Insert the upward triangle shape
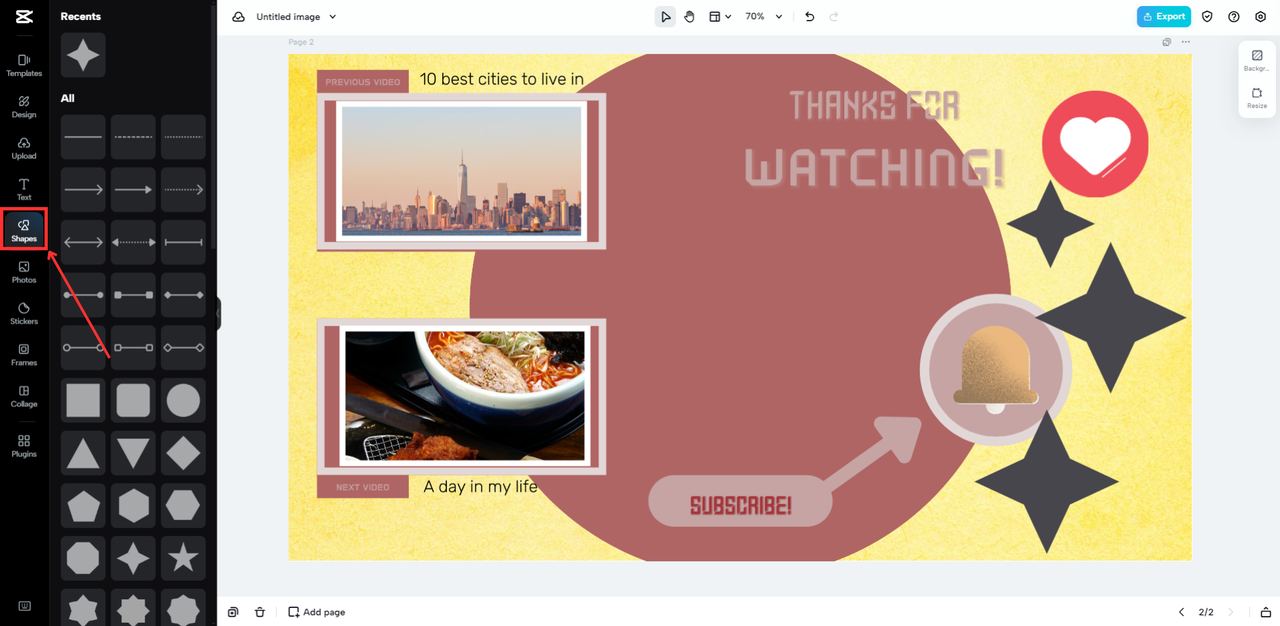The height and width of the screenshot is (626, 1280). coord(83,453)
